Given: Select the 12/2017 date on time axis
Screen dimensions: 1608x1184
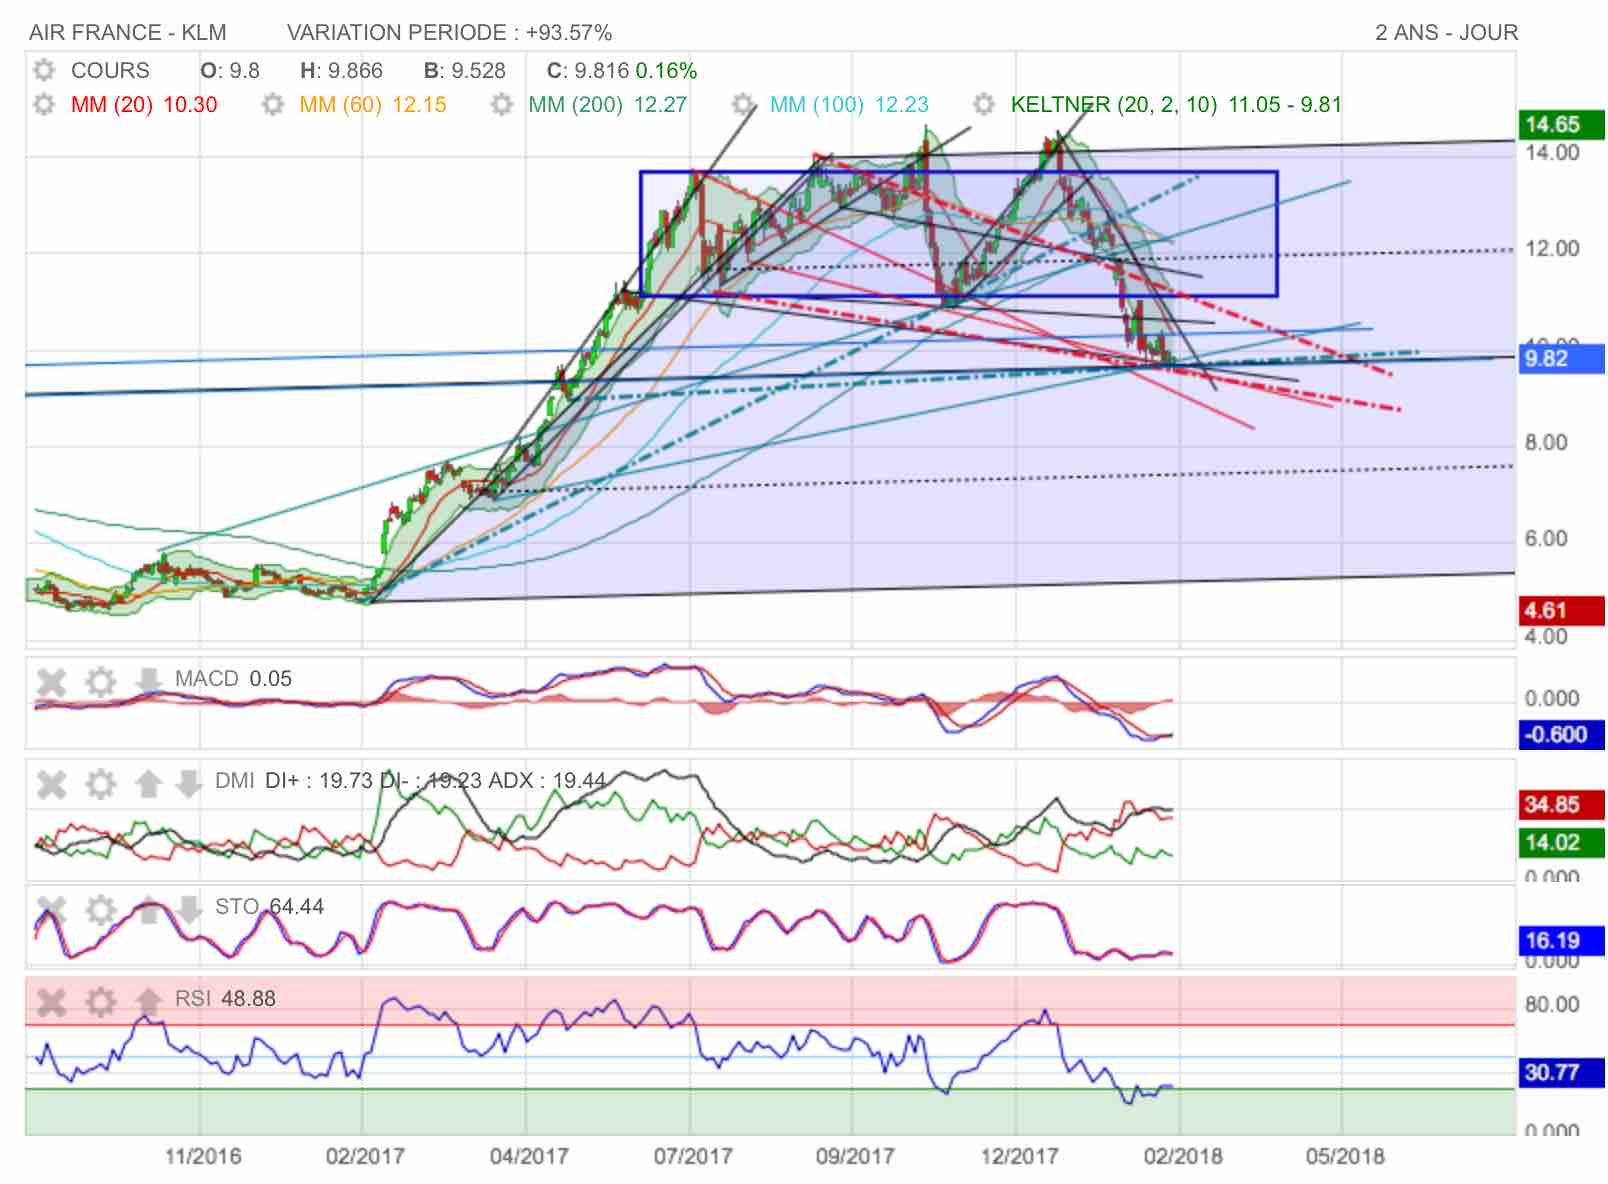Looking at the screenshot, I should [1019, 1157].
